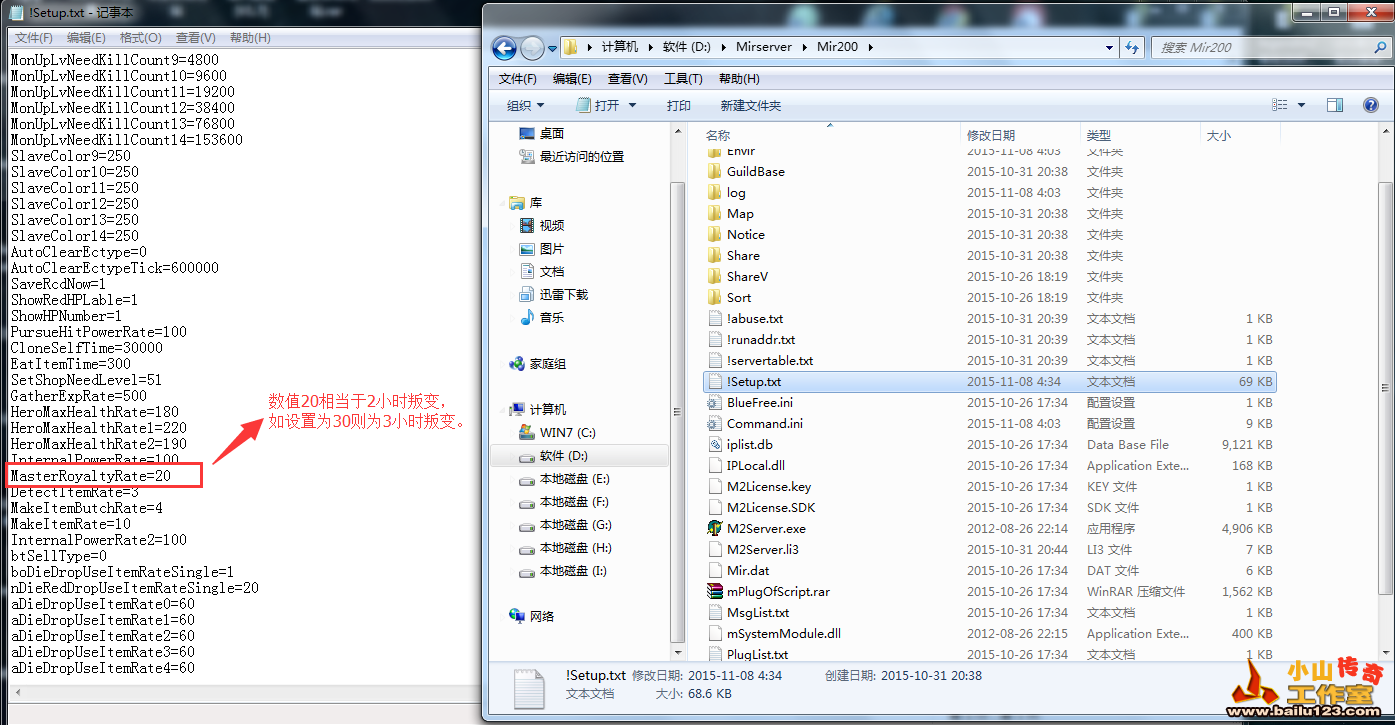Select M2License.key file

(759, 486)
